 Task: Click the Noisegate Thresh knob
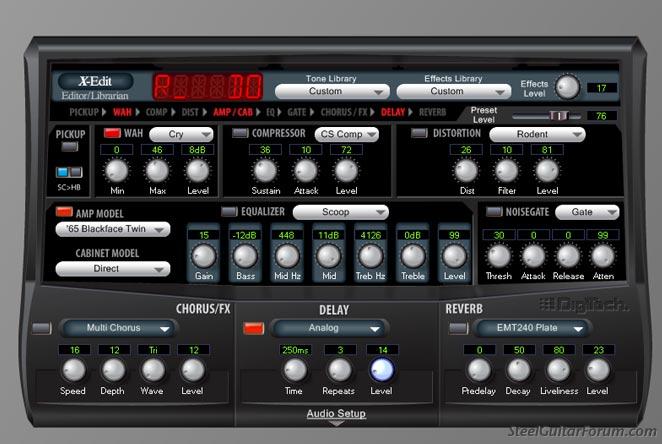tap(499, 256)
